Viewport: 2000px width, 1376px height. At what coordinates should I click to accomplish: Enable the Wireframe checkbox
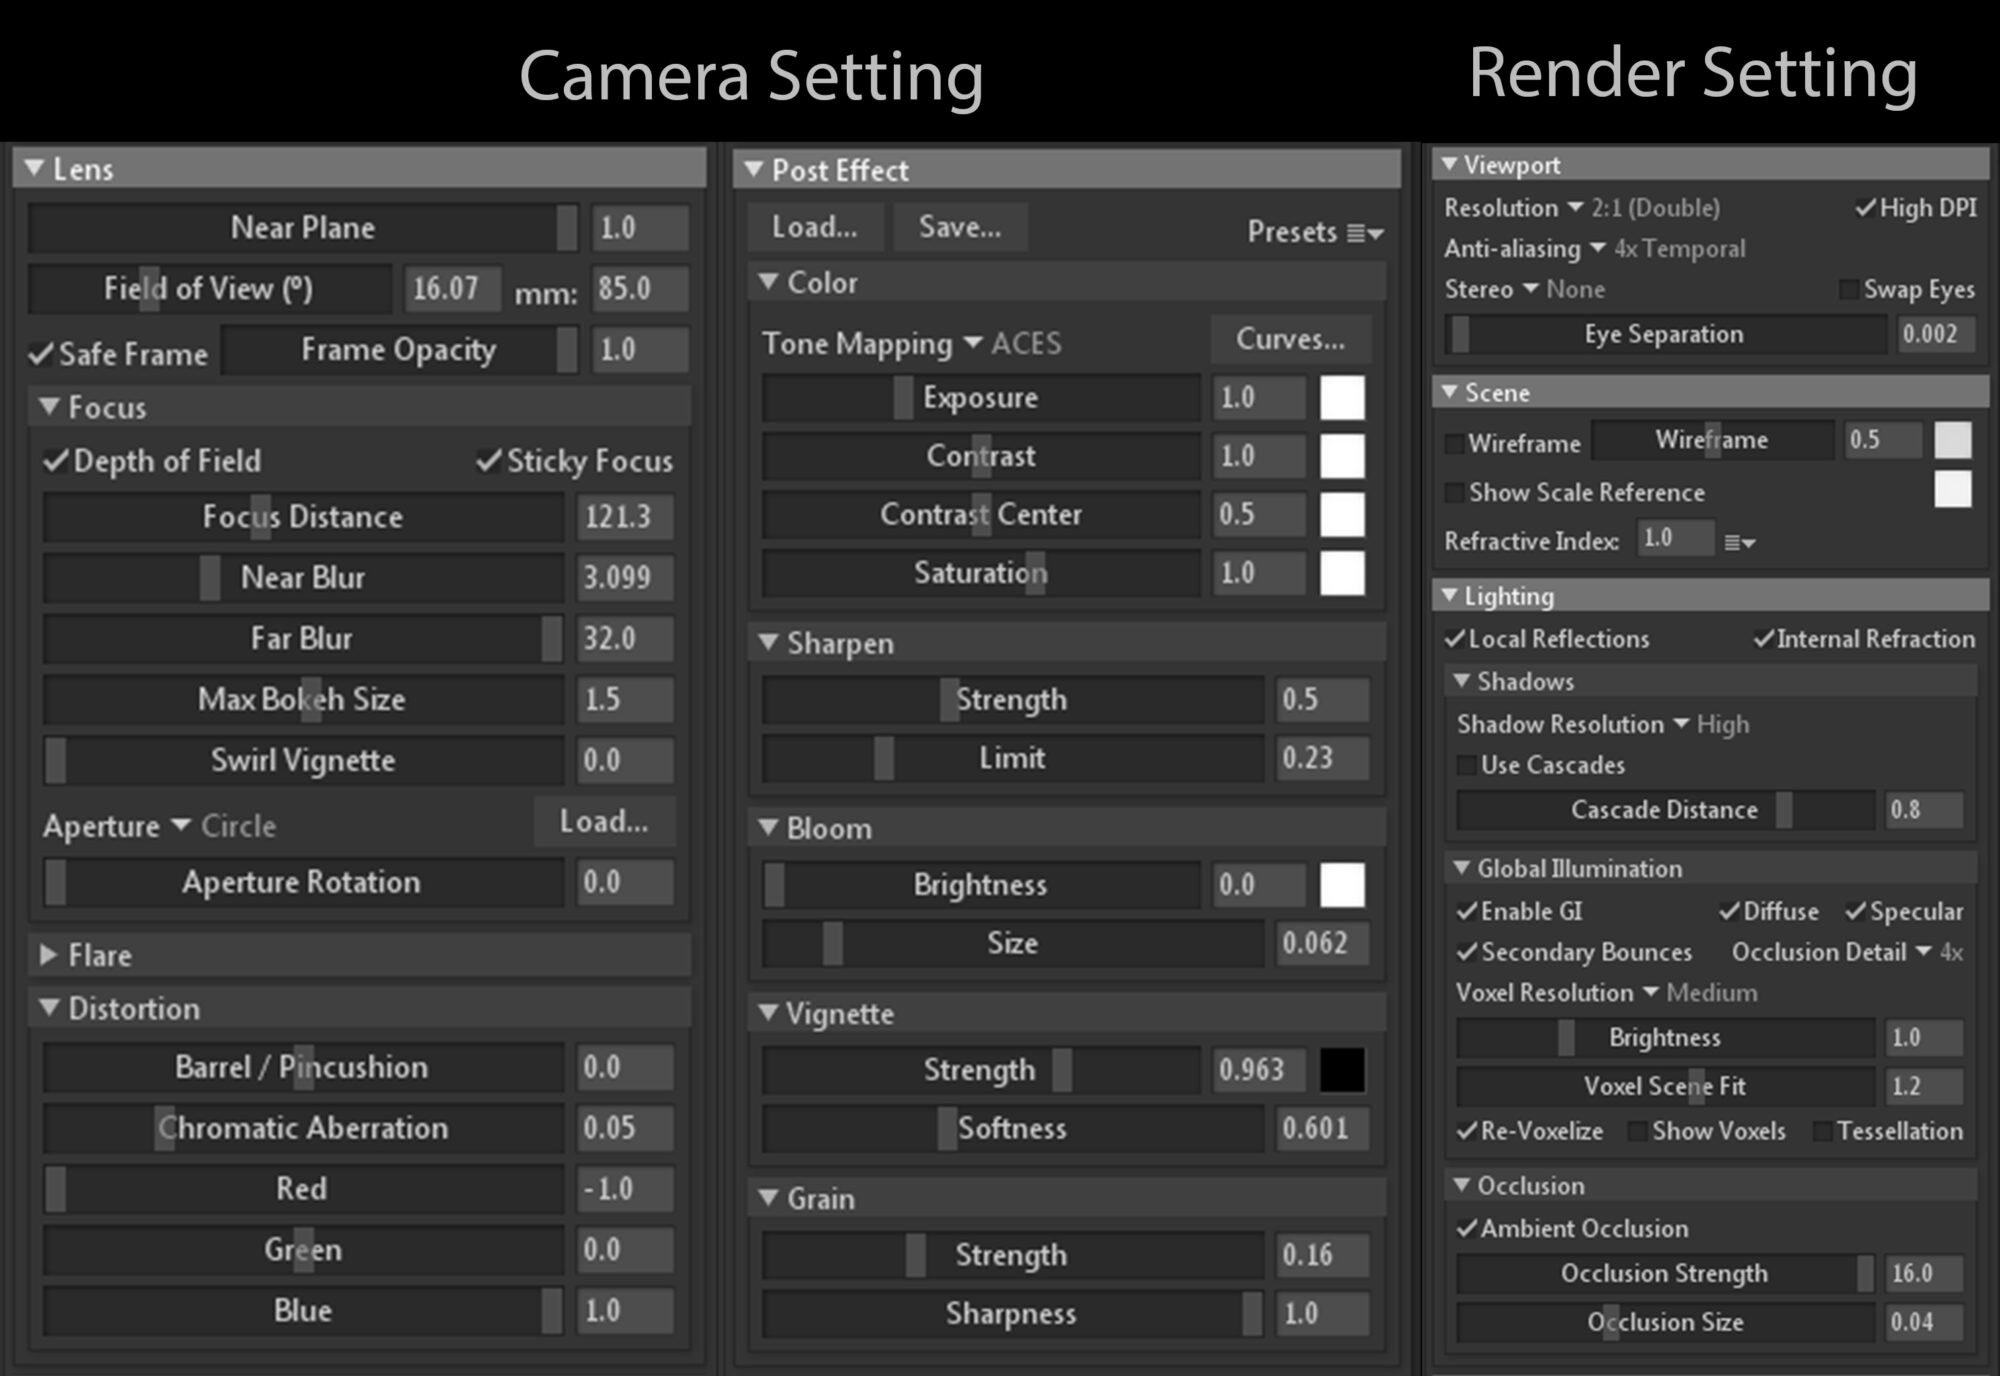point(1455,443)
